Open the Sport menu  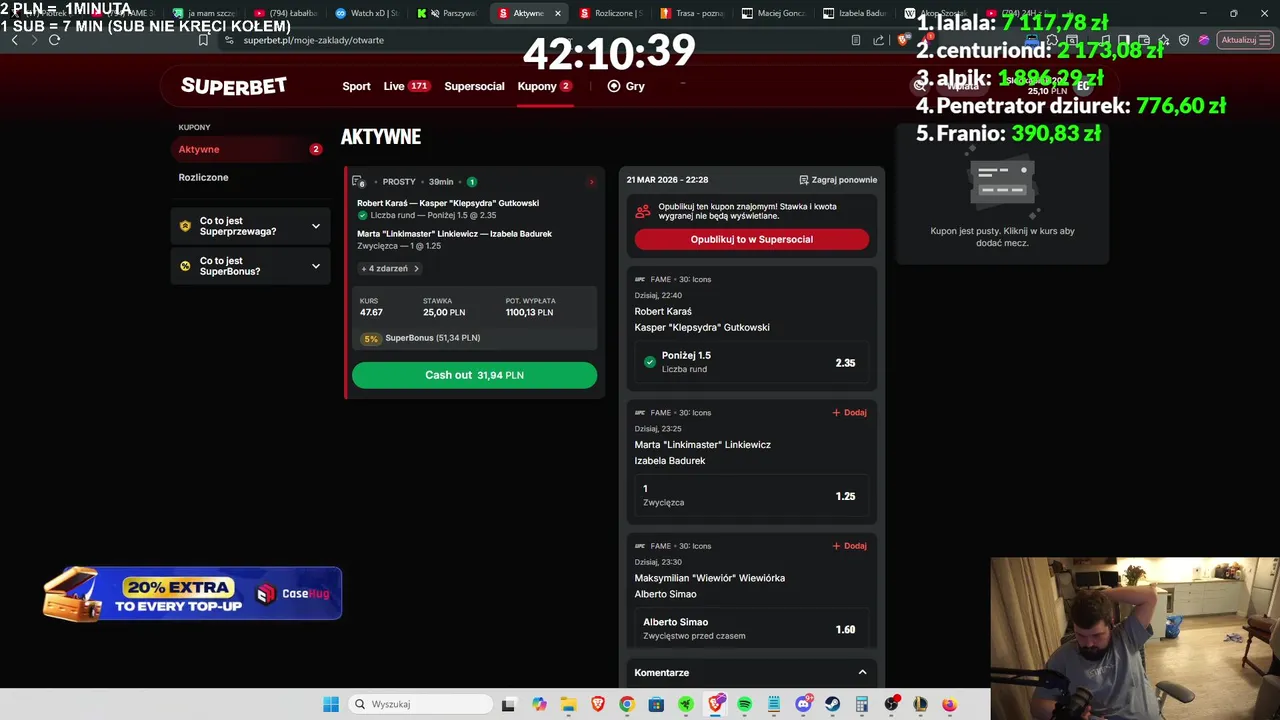356,86
